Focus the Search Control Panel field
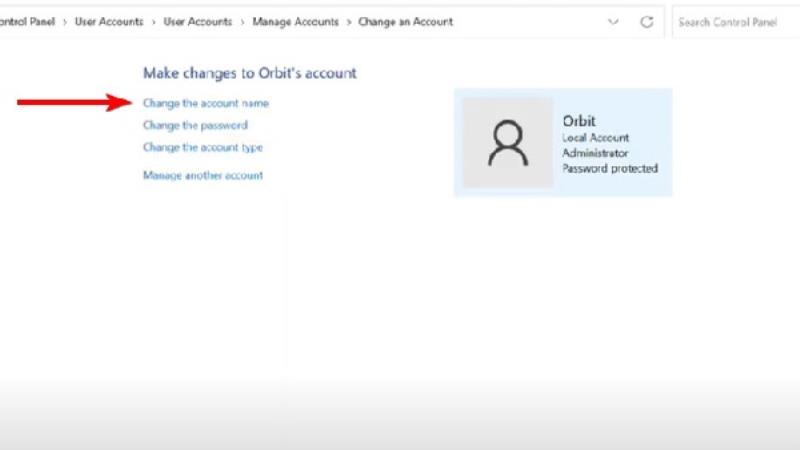This screenshot has width=800, height=450. pos(736,22)
